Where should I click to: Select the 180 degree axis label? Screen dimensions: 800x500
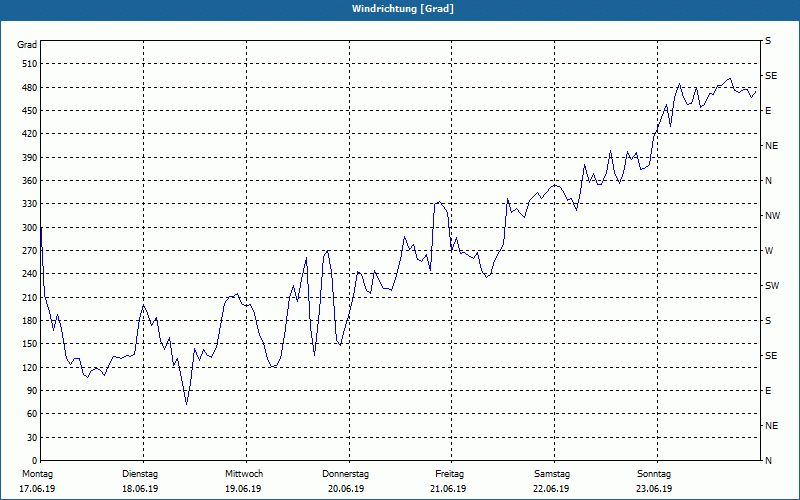(30, 321)
